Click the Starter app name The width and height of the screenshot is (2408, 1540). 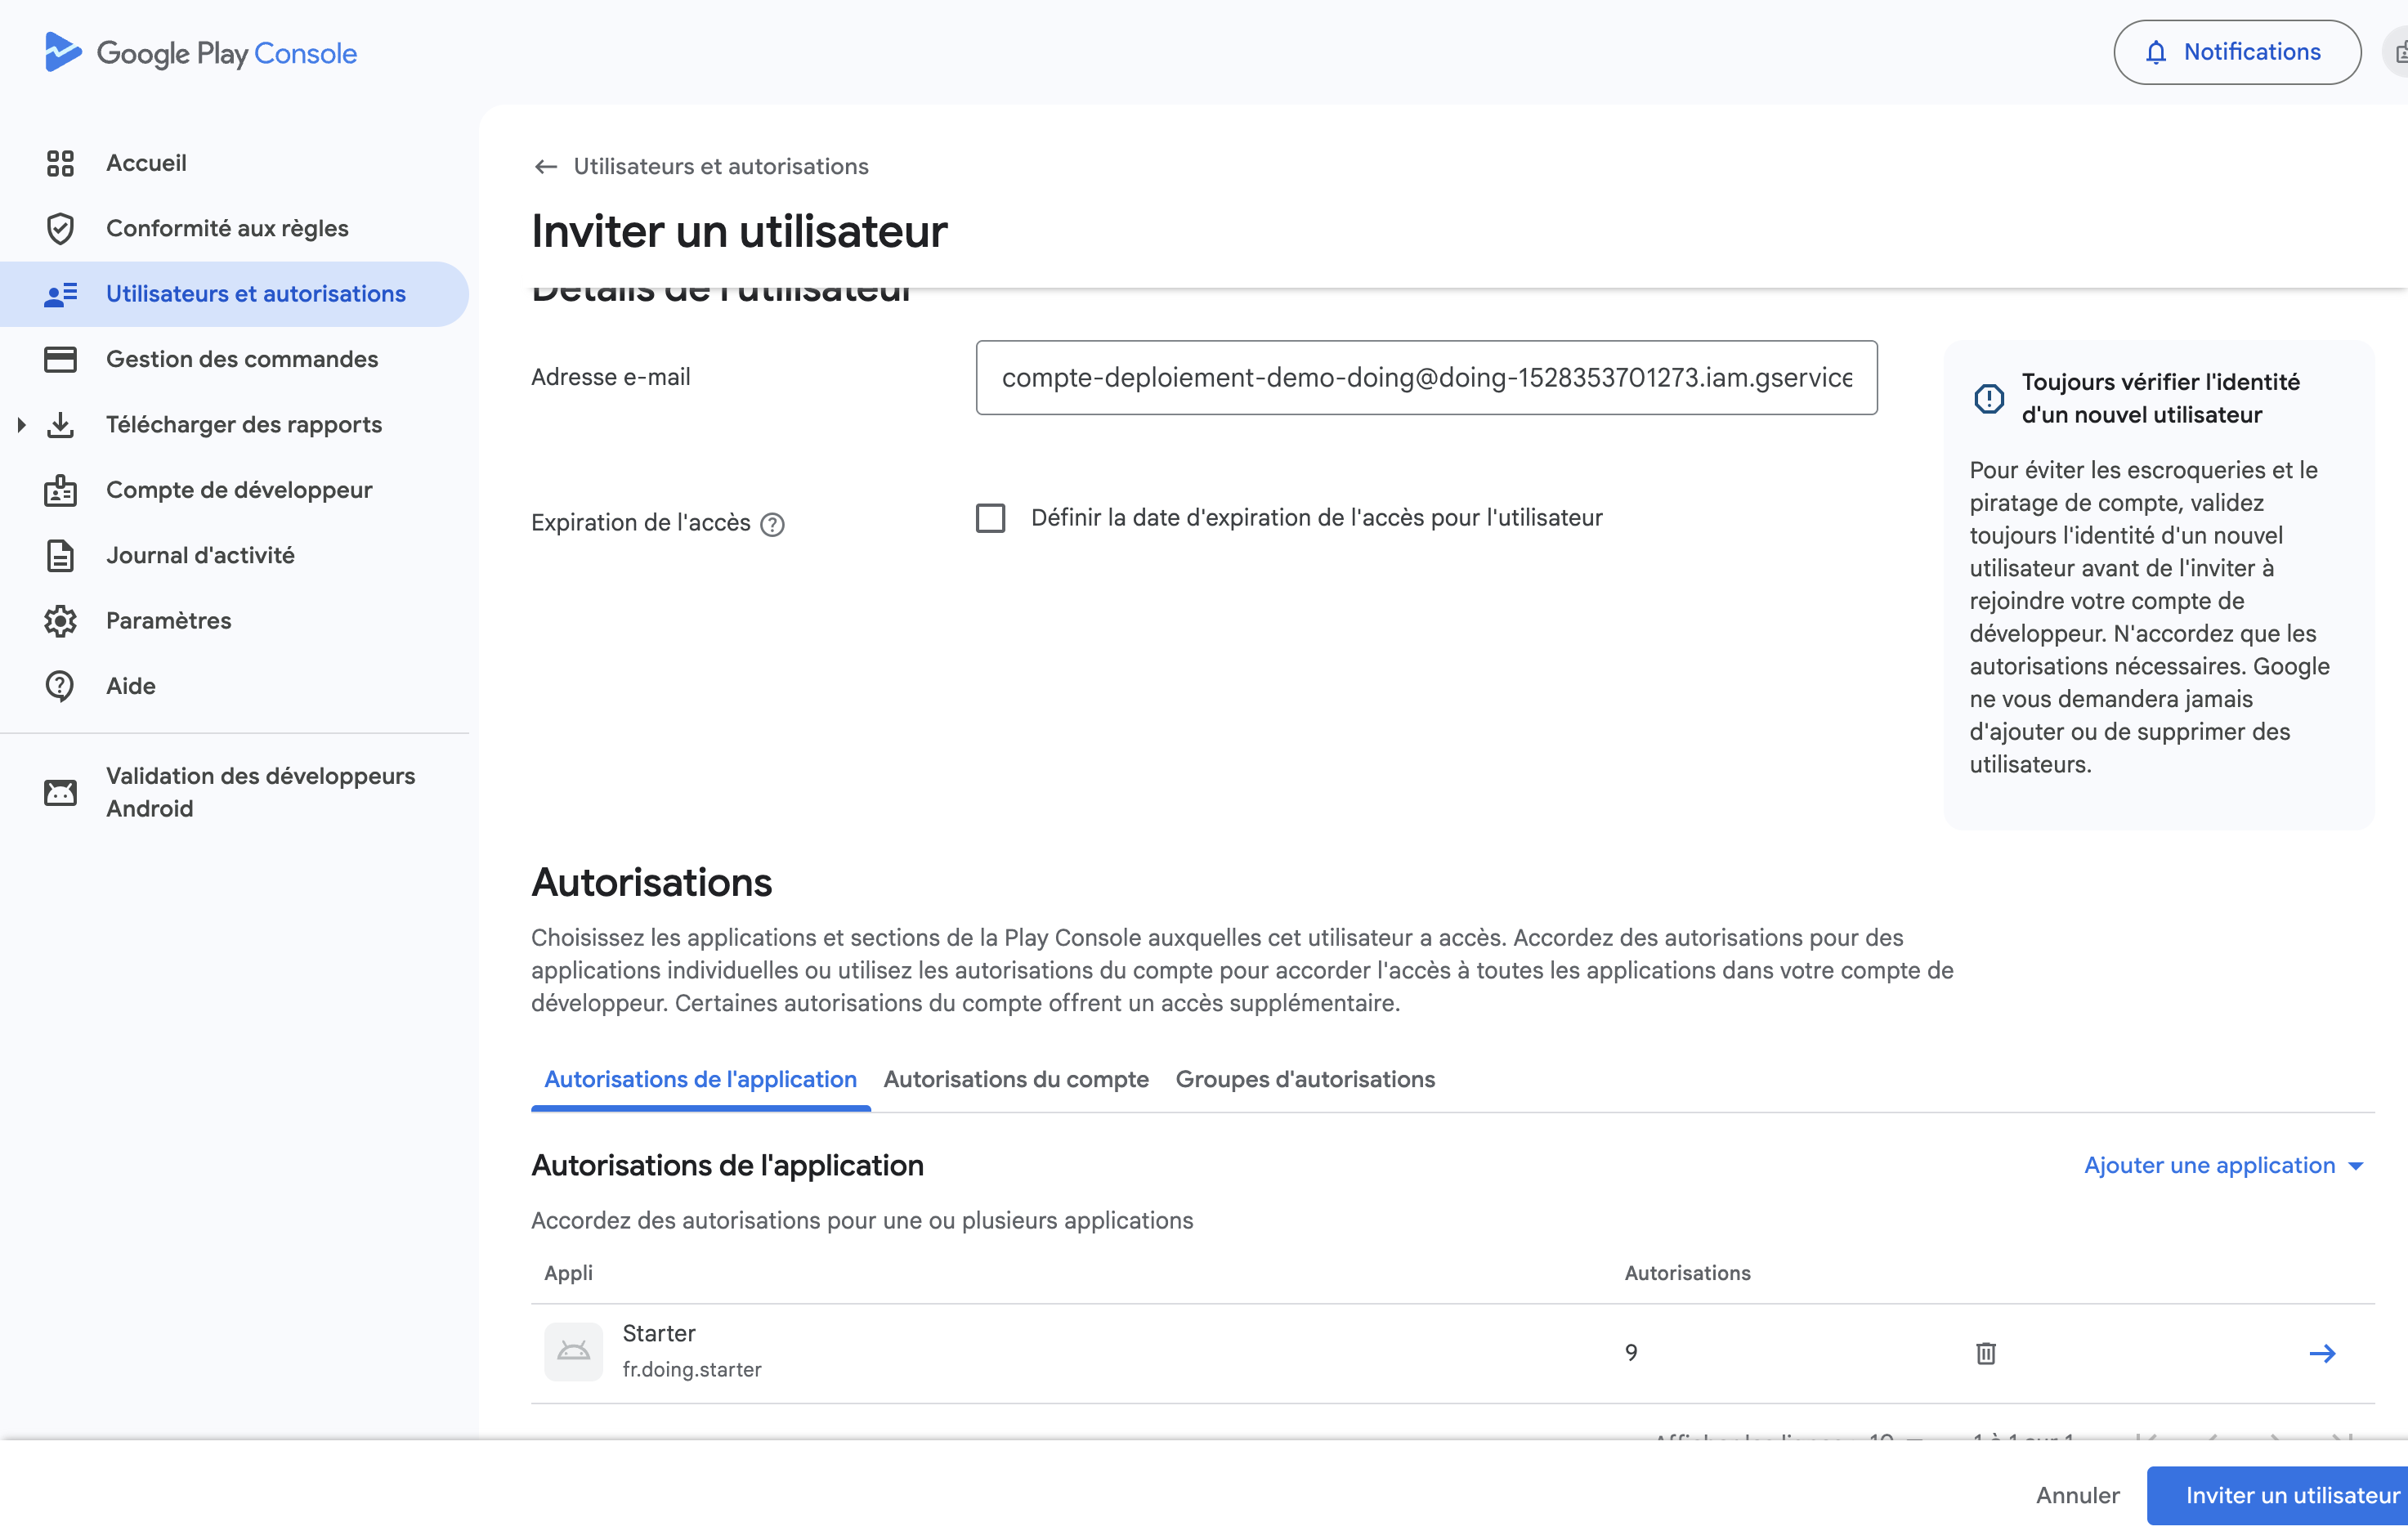[x=659, y=1334]
